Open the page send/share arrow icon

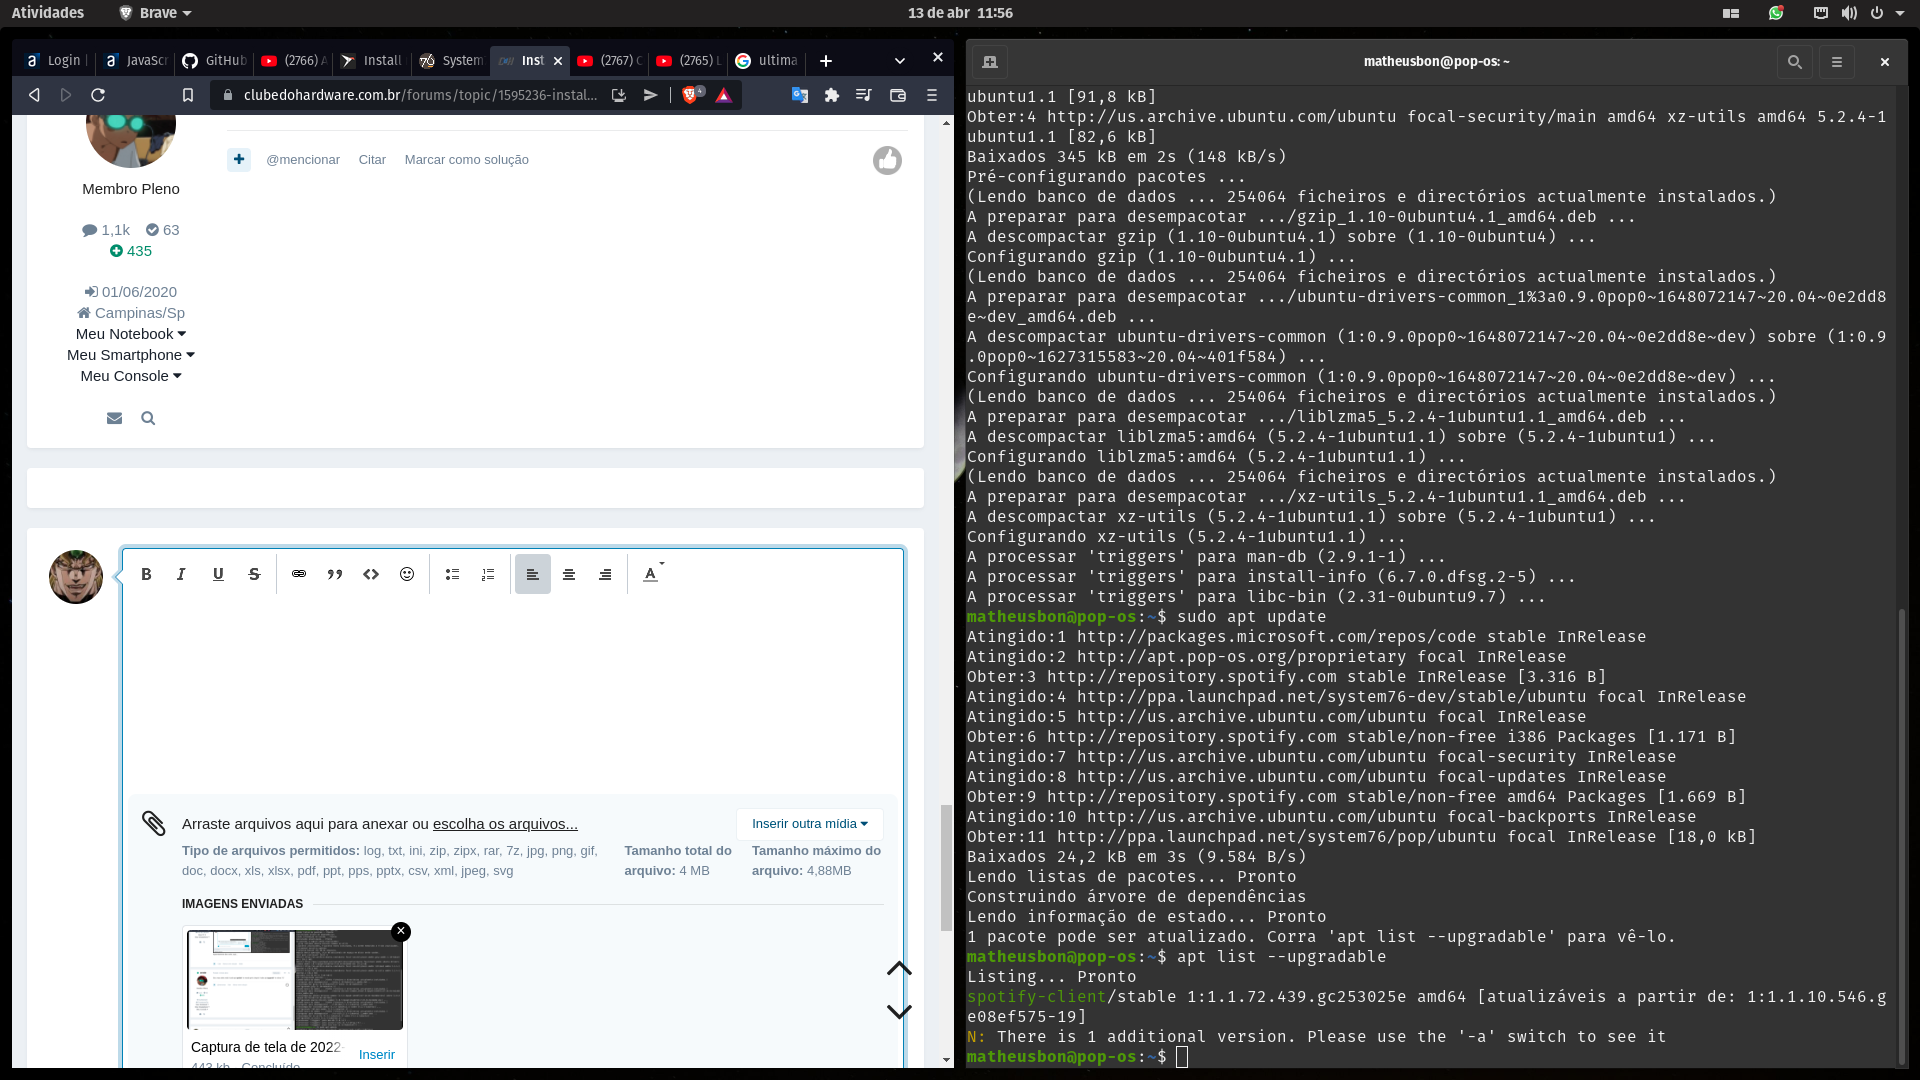click(651, 95)
